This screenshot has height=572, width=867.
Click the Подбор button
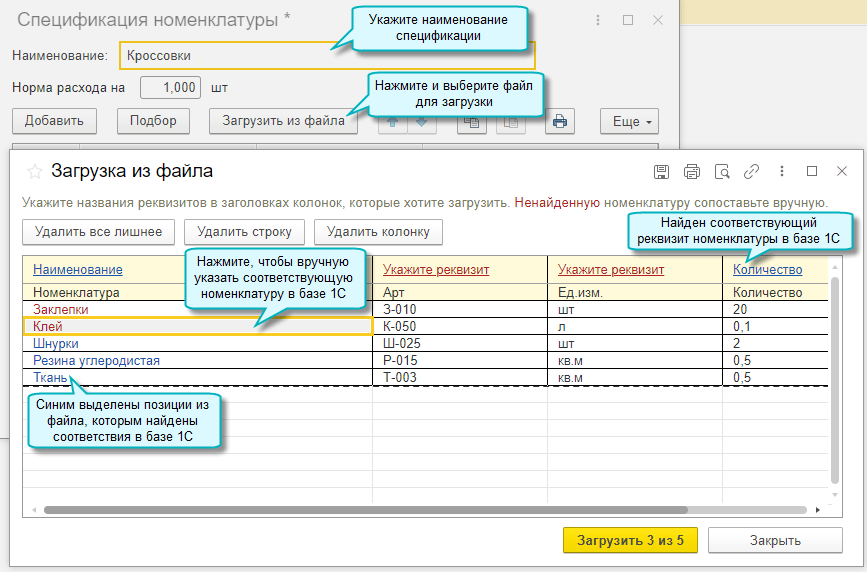pyautogui.click(x=153, y=121)
